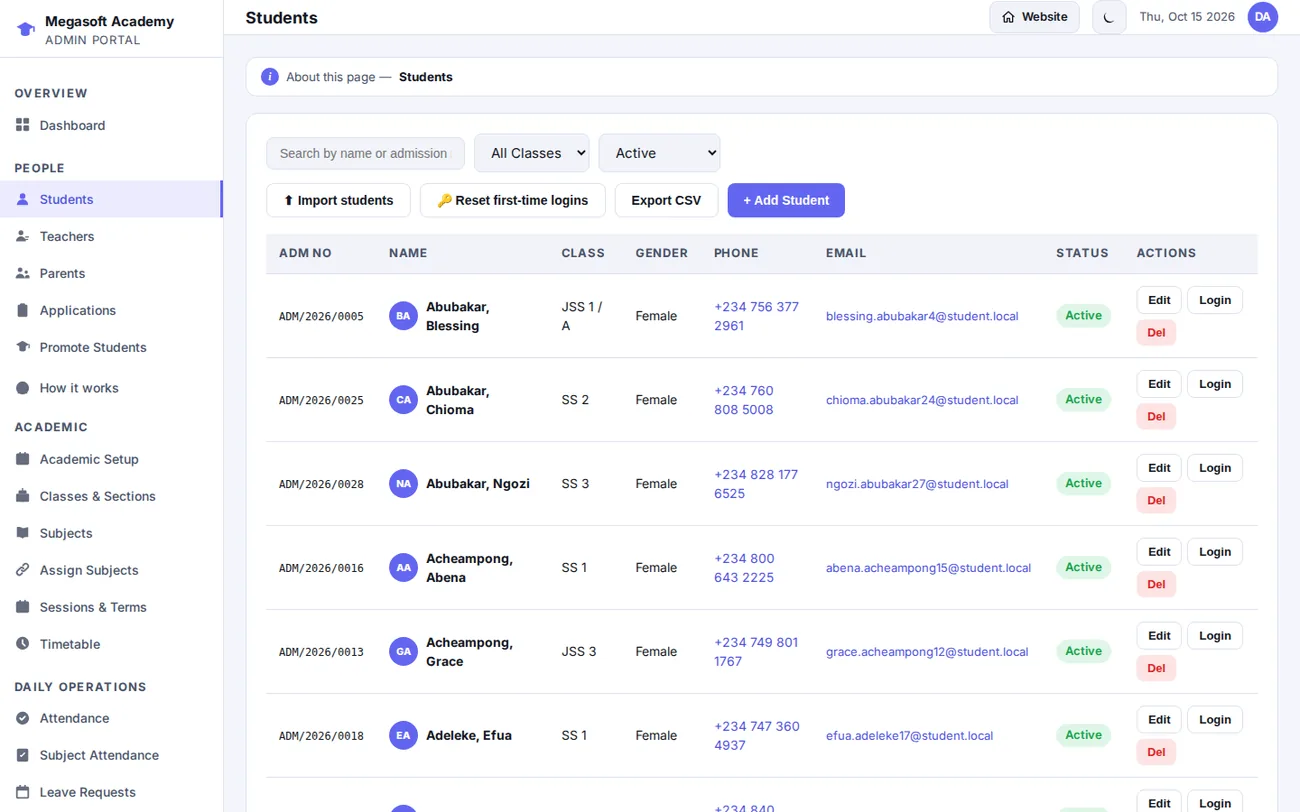The image size is (1300, 812).
Task: Login as Abubakar, Ngozi
Action: coord(1215,468)
